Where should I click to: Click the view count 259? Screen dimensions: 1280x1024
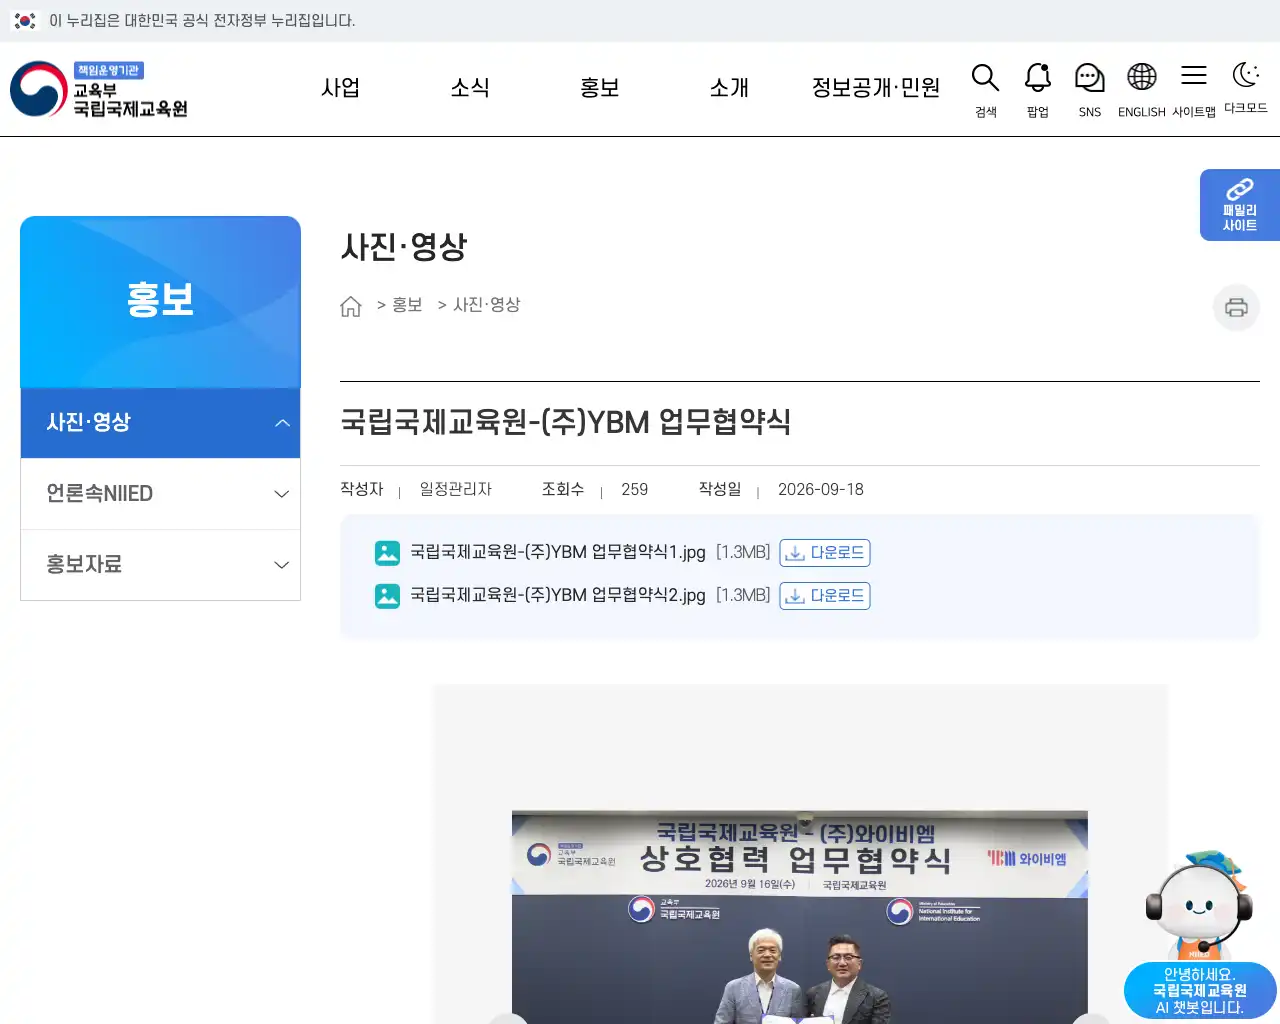(635, 490)
